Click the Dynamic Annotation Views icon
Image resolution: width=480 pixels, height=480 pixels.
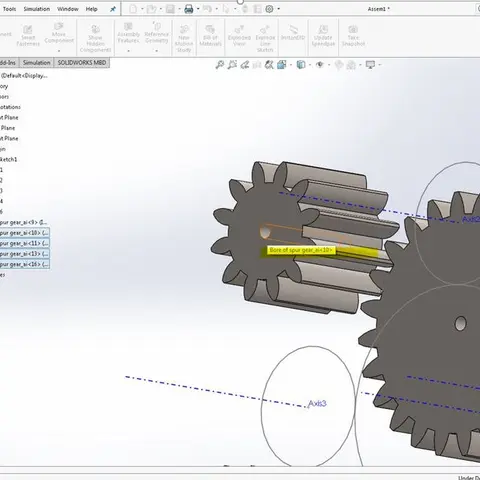point(269,65)
